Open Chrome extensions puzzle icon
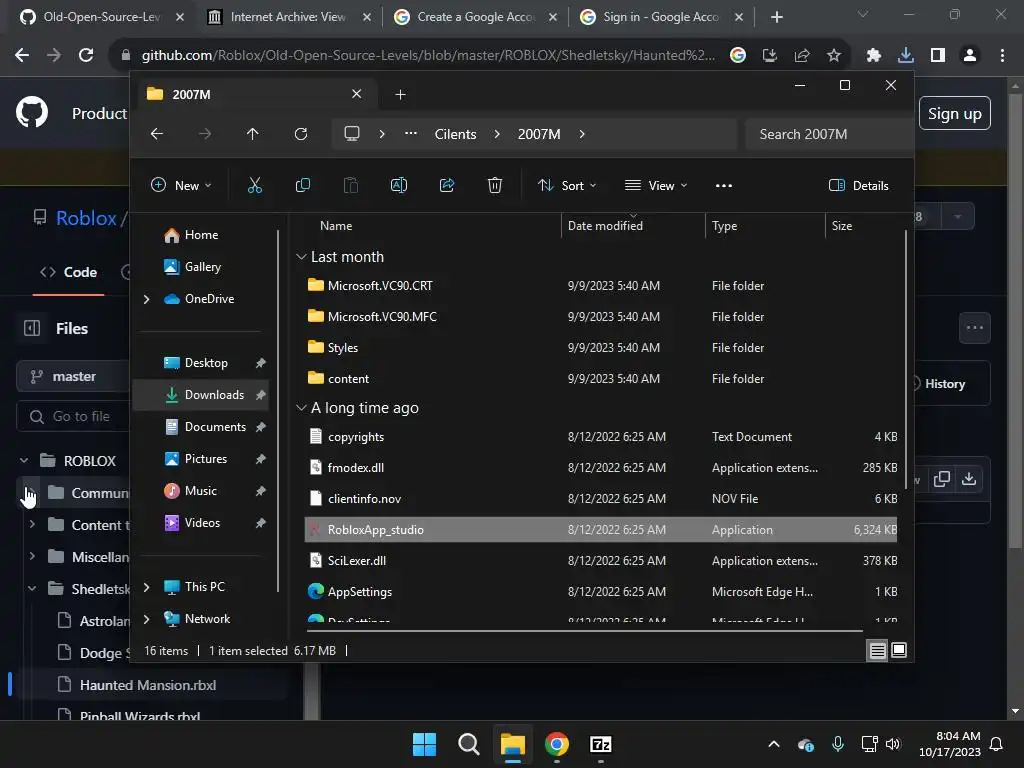 tap(873, 56)
